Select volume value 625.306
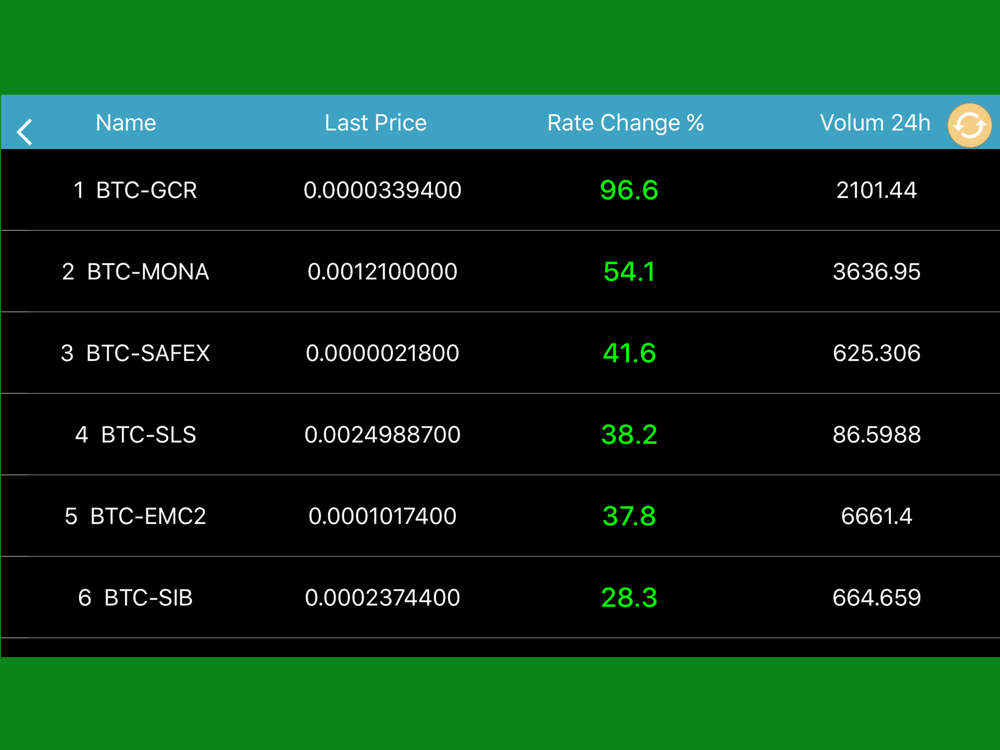This screenshot has height=750, width=1000. (x=876, y=353)
